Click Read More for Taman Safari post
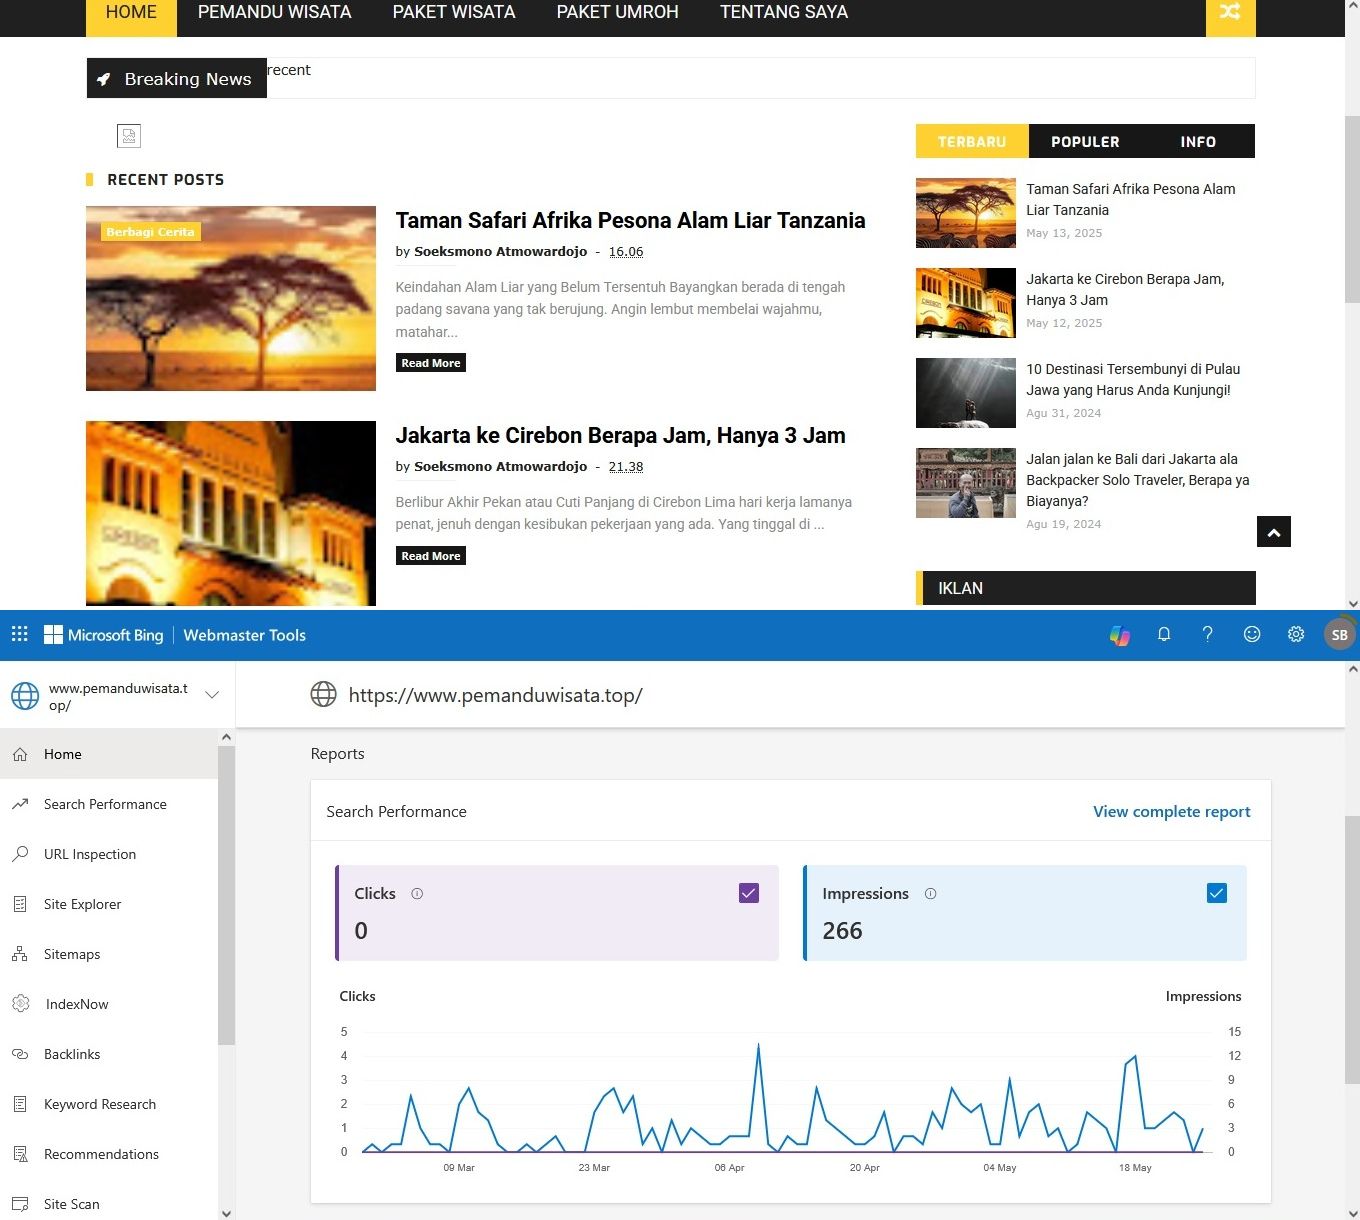This screenshot has width=1360, height=1220. [431, 363]
